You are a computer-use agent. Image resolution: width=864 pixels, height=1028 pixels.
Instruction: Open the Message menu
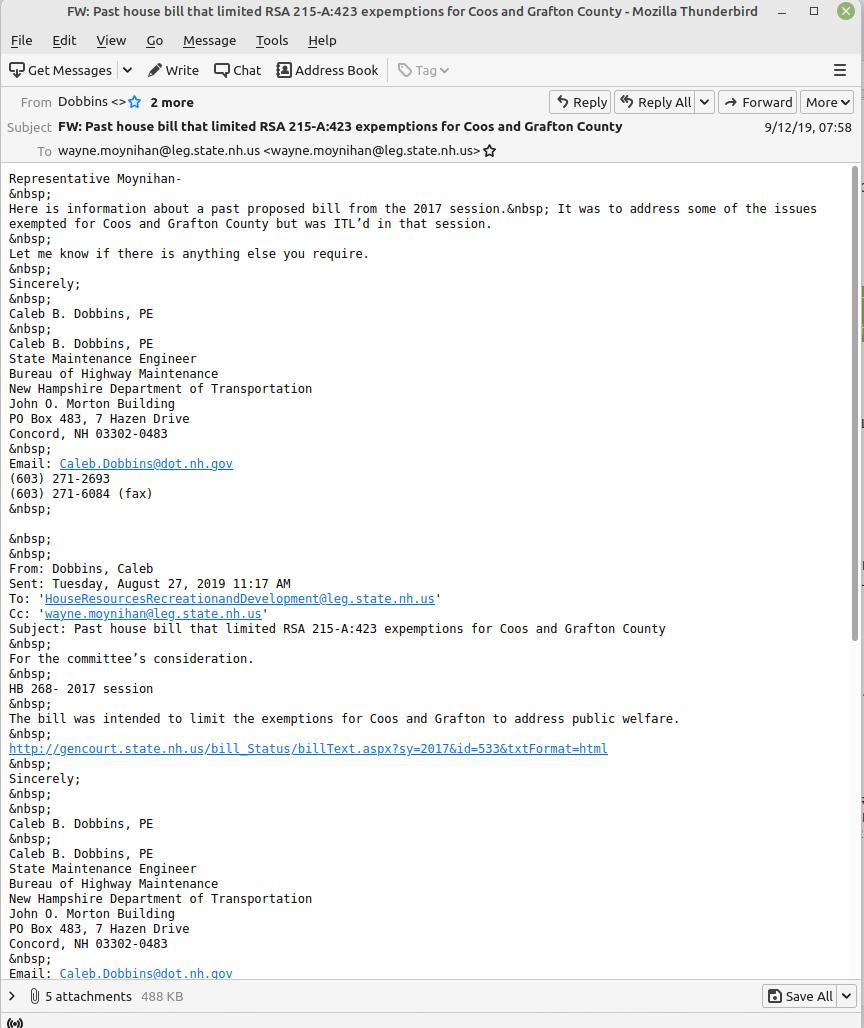(x=209, y=40)
